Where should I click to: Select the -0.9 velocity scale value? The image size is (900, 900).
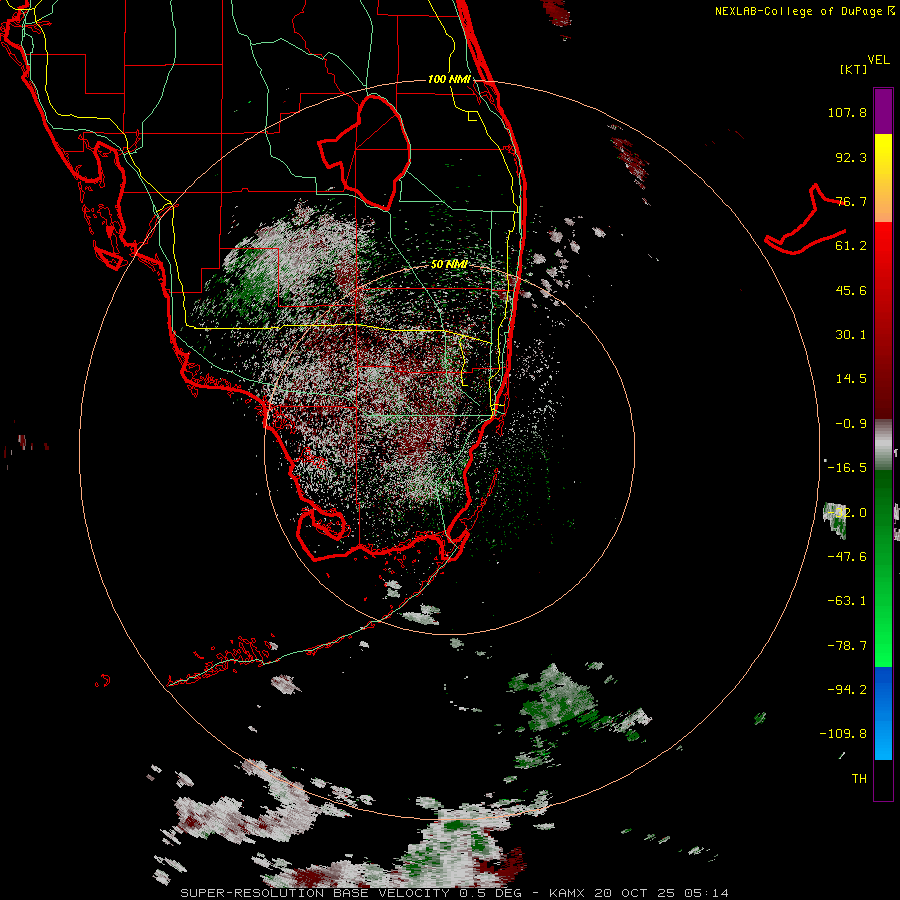point(851,424)
